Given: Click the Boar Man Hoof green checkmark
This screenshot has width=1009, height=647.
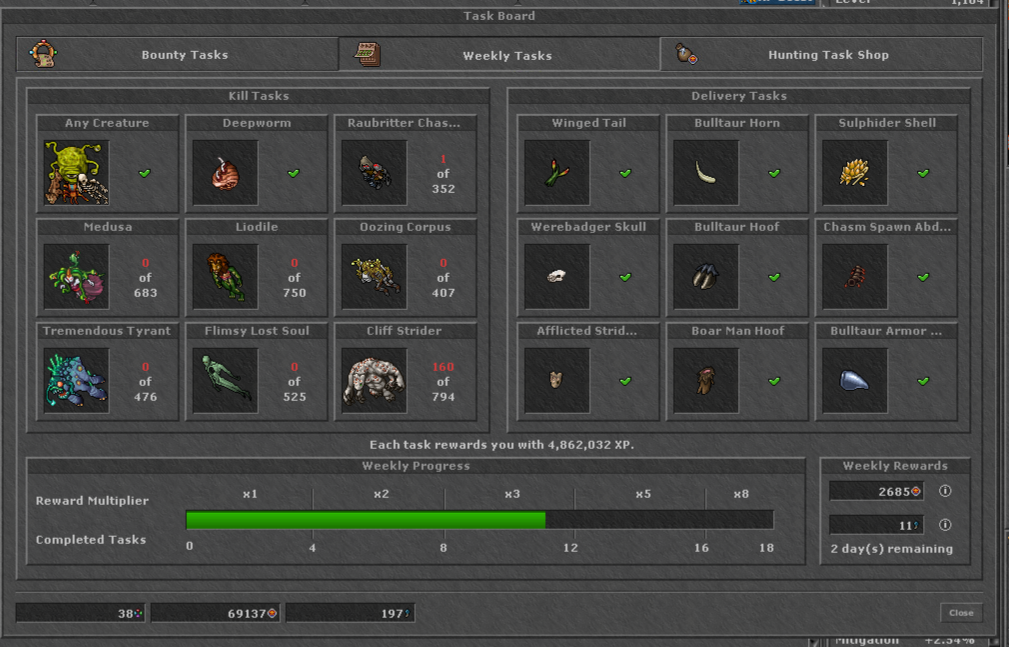Looking at the screenshot, I should click(774, 381).
